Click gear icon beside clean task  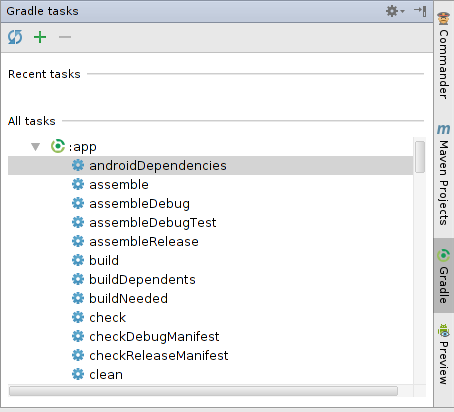[x=78, y=374]
